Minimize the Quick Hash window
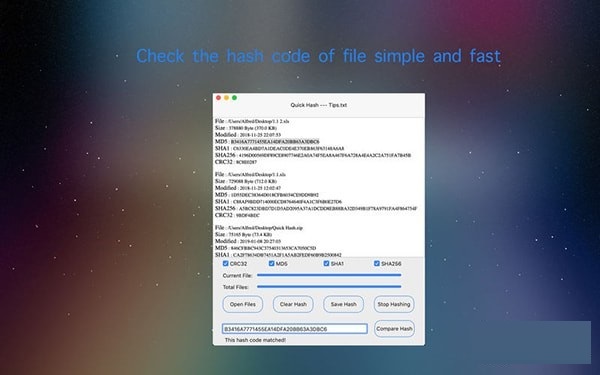600x375 pixels. tap(227, 98)
